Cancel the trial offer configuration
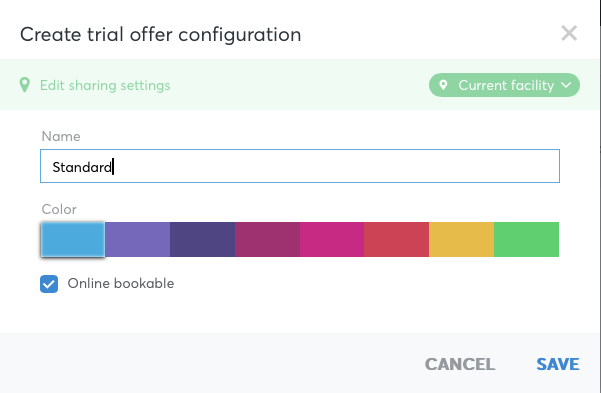Screen dimensions: 601x393 460,364
